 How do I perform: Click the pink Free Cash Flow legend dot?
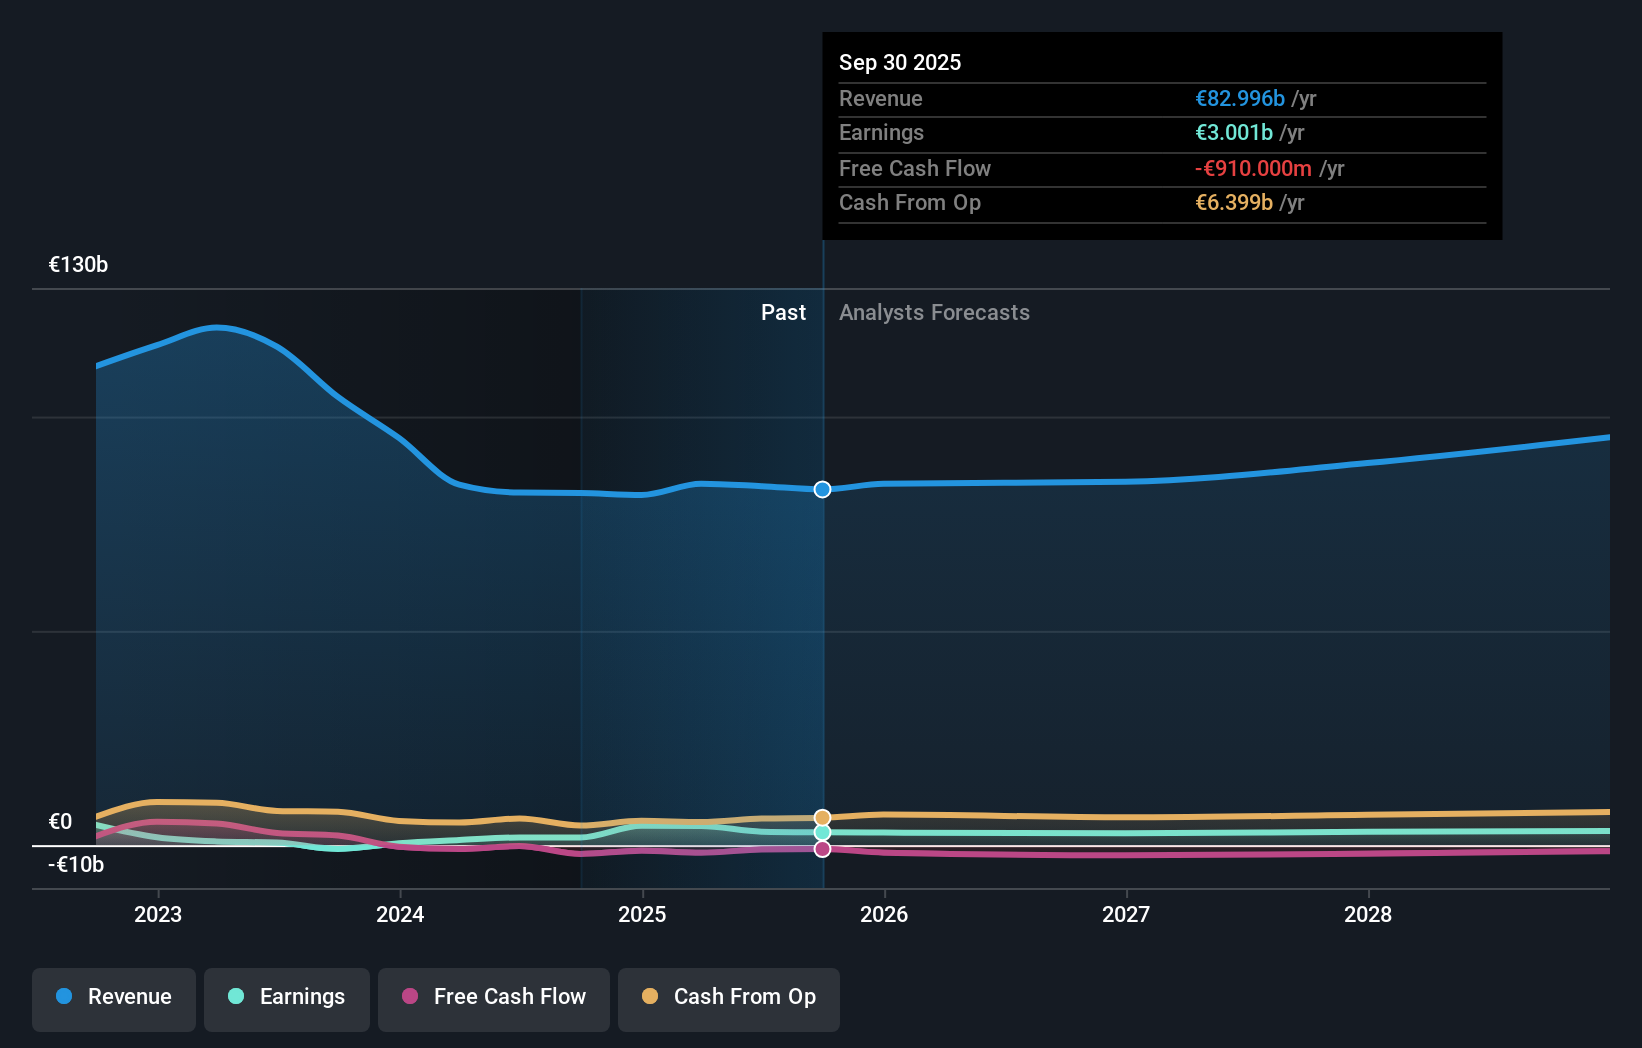click(x=410, y=997)
